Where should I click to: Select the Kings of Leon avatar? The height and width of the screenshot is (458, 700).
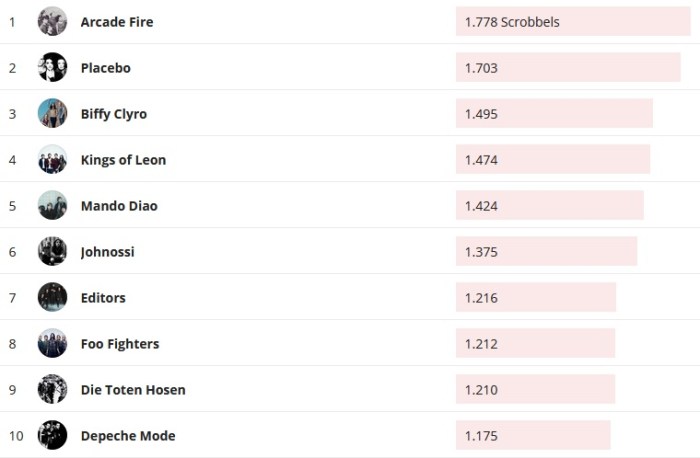(x=52, y=159)
